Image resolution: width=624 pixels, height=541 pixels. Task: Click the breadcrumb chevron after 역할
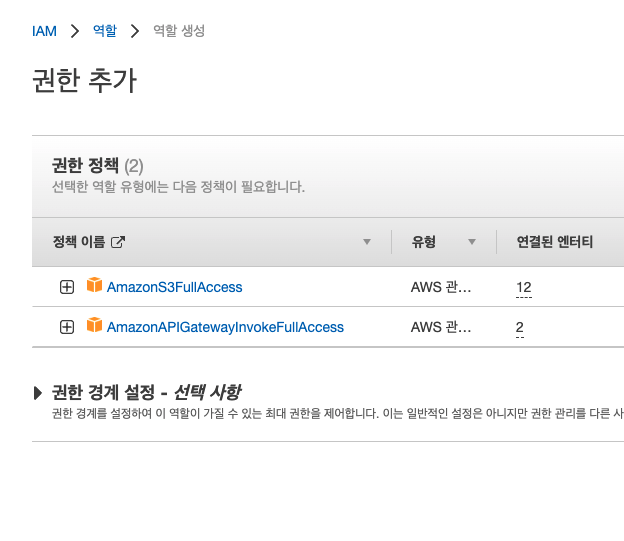(x=135, y=31)
